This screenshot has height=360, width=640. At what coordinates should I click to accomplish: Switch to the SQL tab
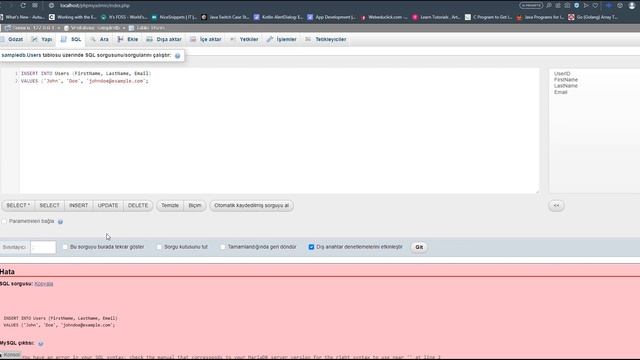click(x=71, y=39)
